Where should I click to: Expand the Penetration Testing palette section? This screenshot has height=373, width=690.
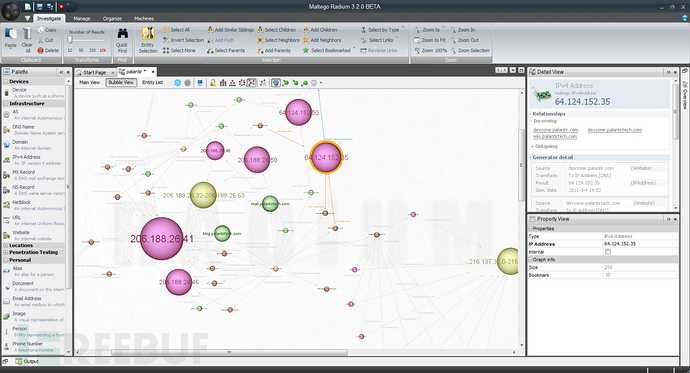pos(34,252)
